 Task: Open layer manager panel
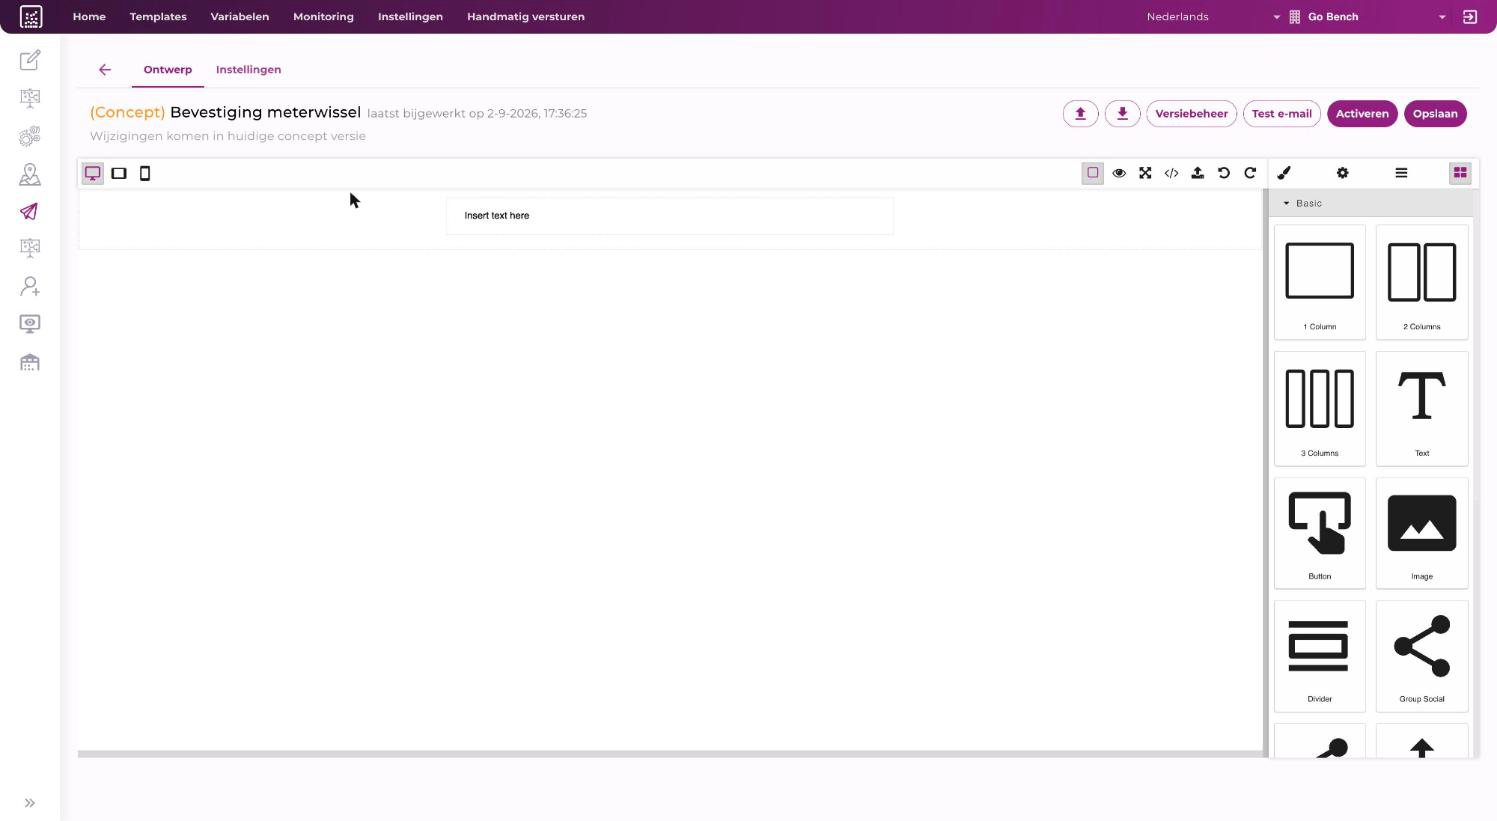tap(1401, 173)
